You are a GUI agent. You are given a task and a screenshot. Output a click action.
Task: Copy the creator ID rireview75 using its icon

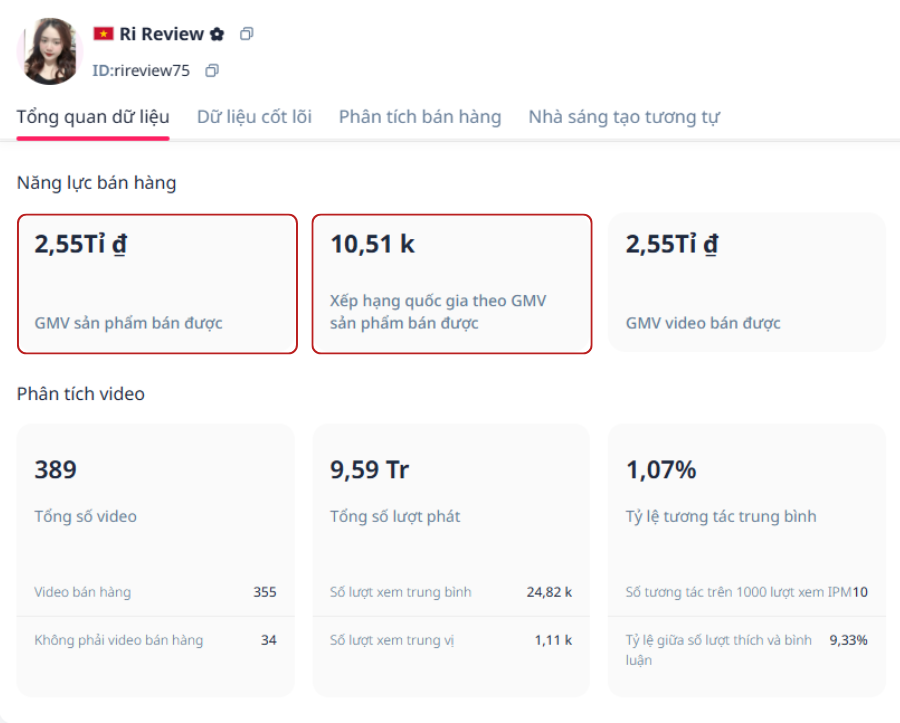211,71
